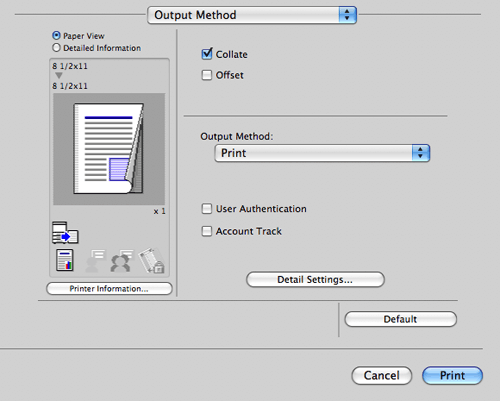Open the Output Method panel dropdown at top

click(x=252, y=15)
